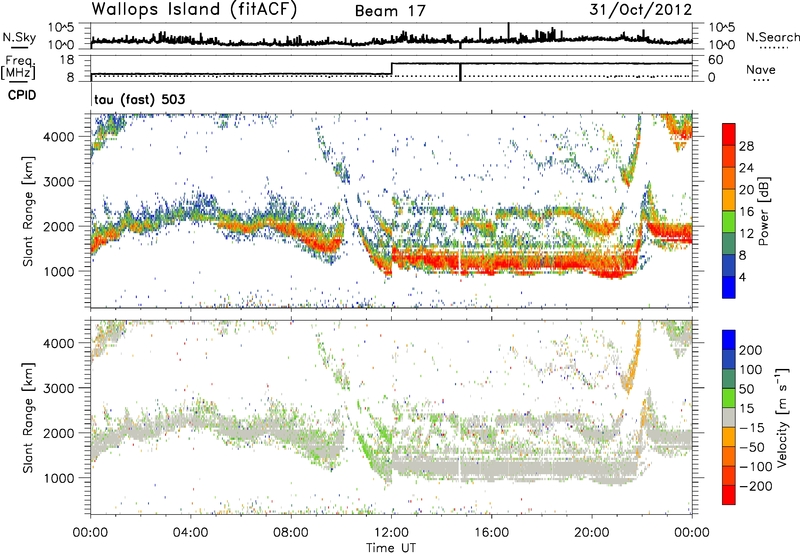Click the 'tau (fast) 503' mode text
Screen dimensions: 800x554
[139, 99]
